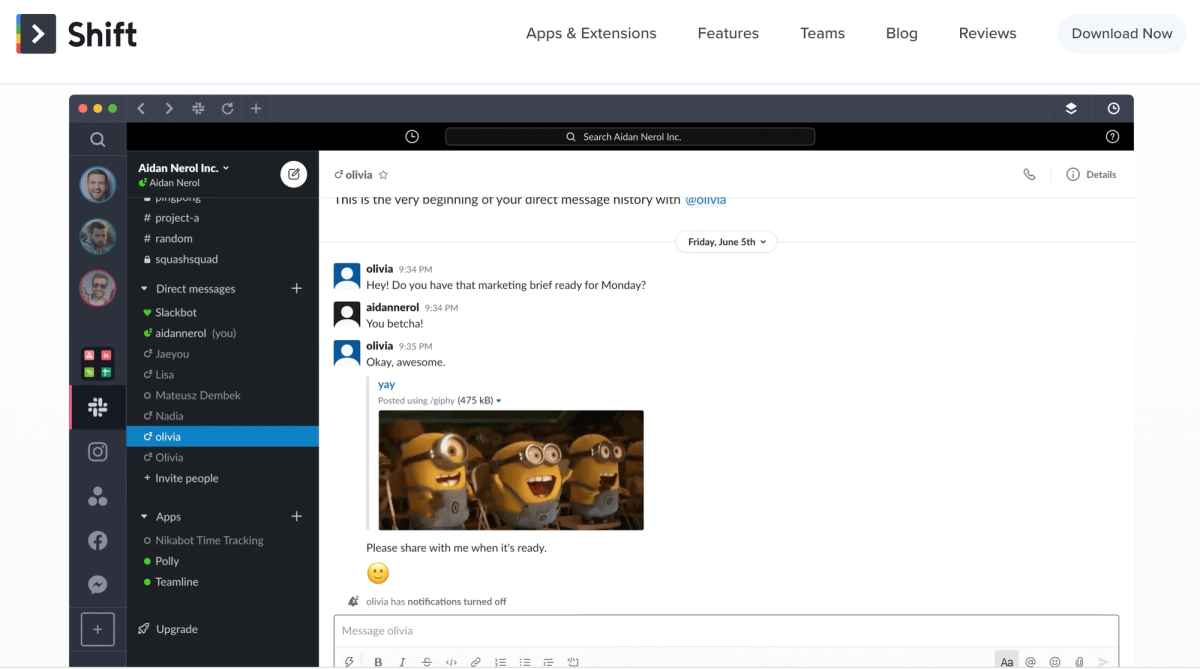Open Slack history clock beside search bar
This screenshot has height=669, width=1200.
[x=412, y=137]
